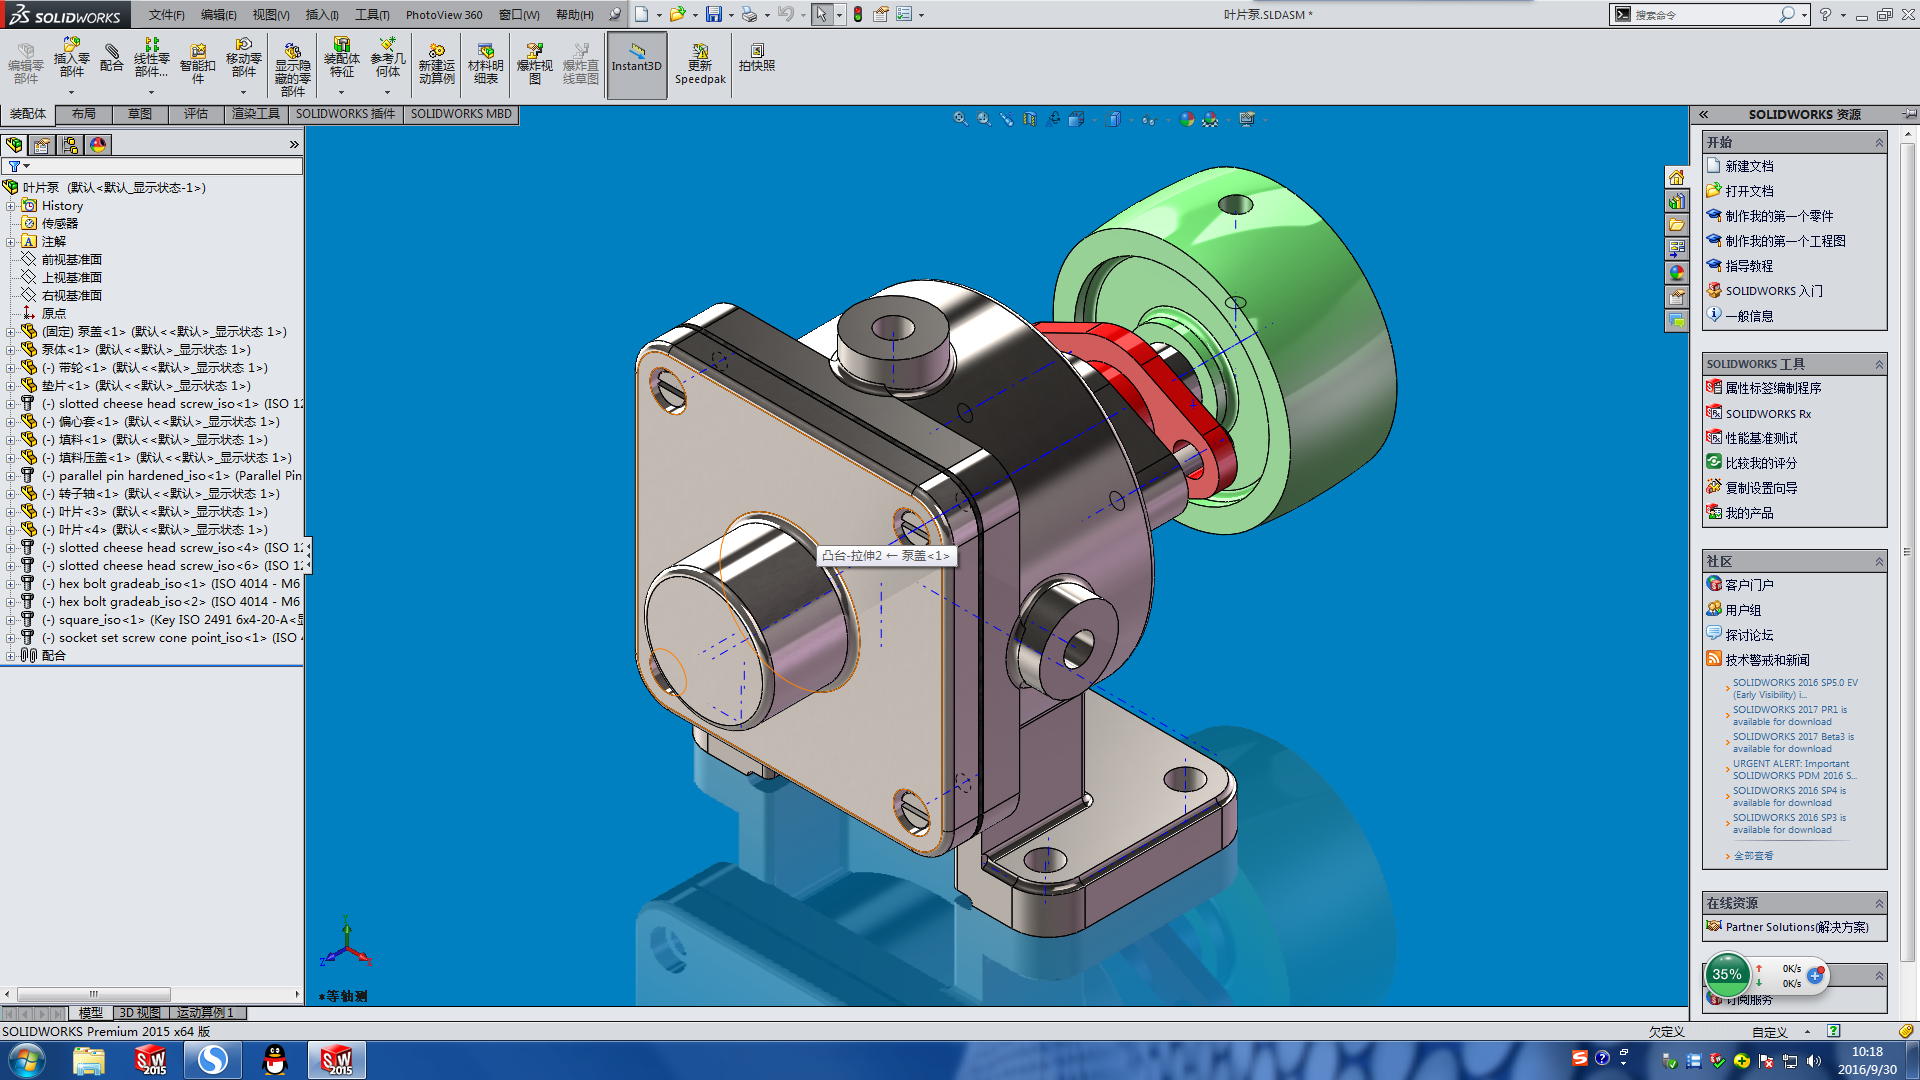Take a snapshot with 拍快照

tap(757, 58)
